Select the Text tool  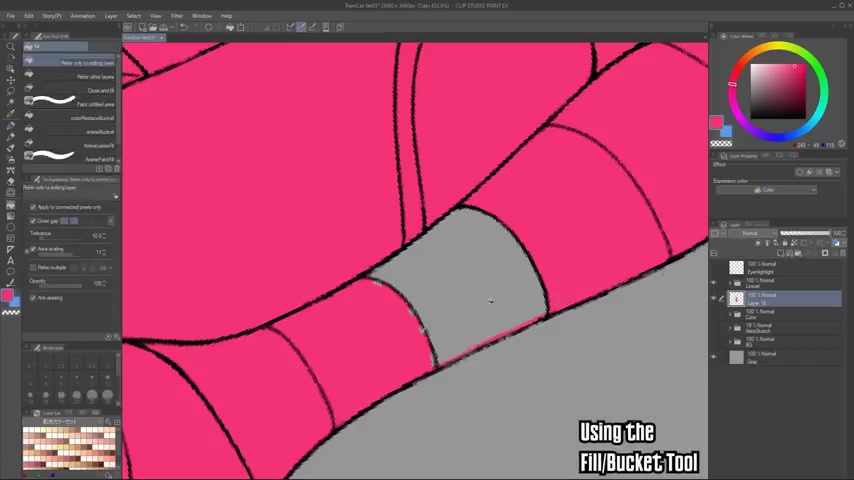point(10,261)
